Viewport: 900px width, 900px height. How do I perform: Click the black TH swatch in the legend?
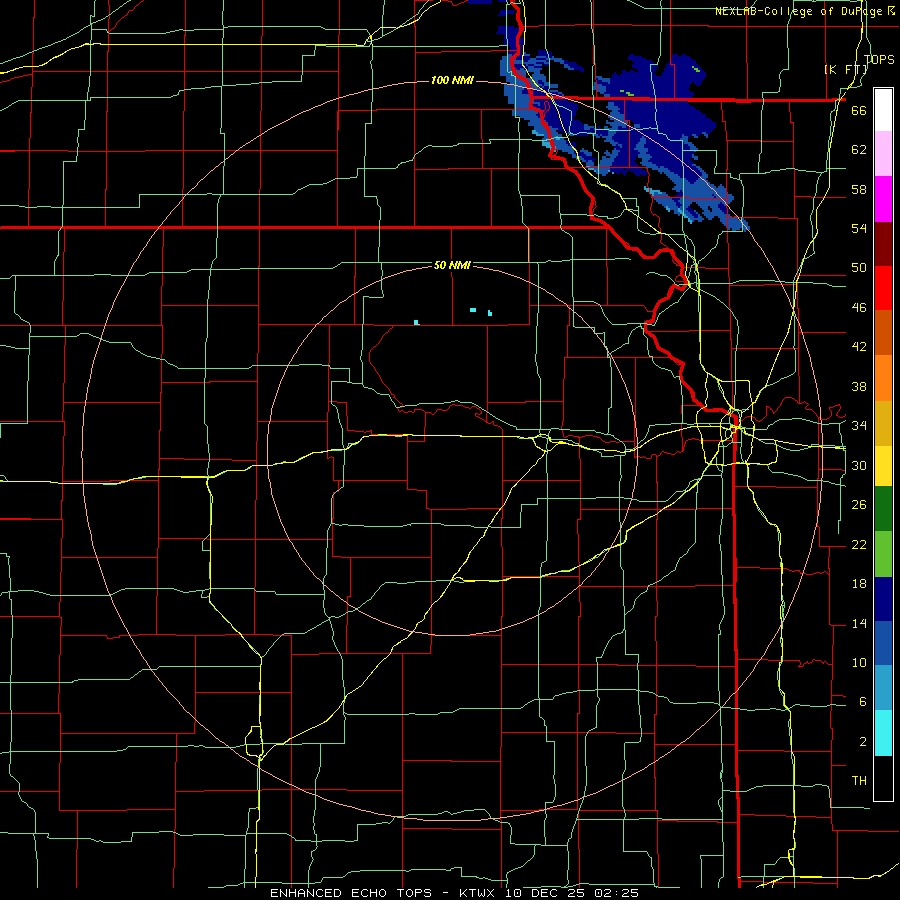point(883,778)
